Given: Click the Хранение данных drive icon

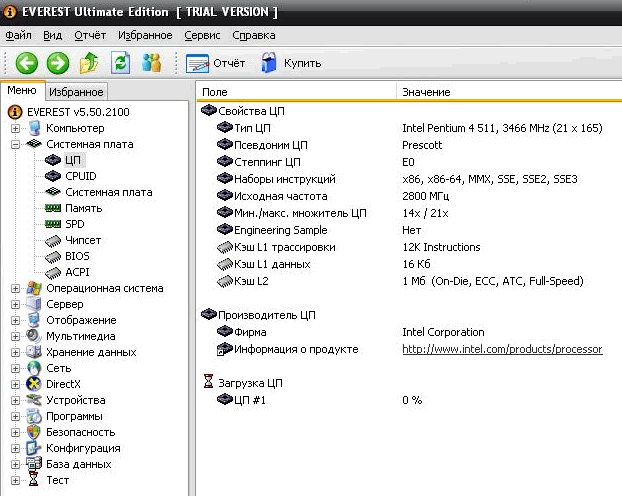Looking at the screenshot, I should 34,352.
